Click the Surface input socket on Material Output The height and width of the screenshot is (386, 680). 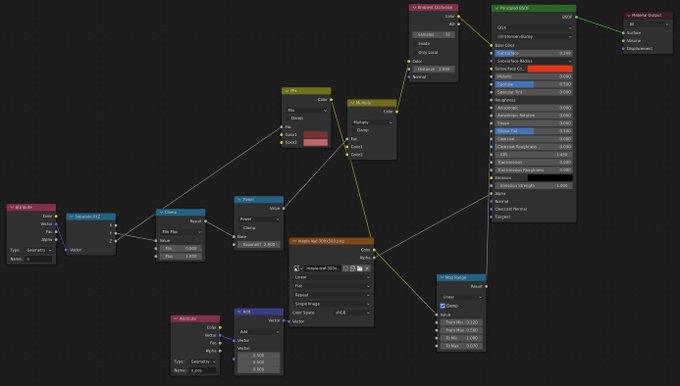point(624,33)
